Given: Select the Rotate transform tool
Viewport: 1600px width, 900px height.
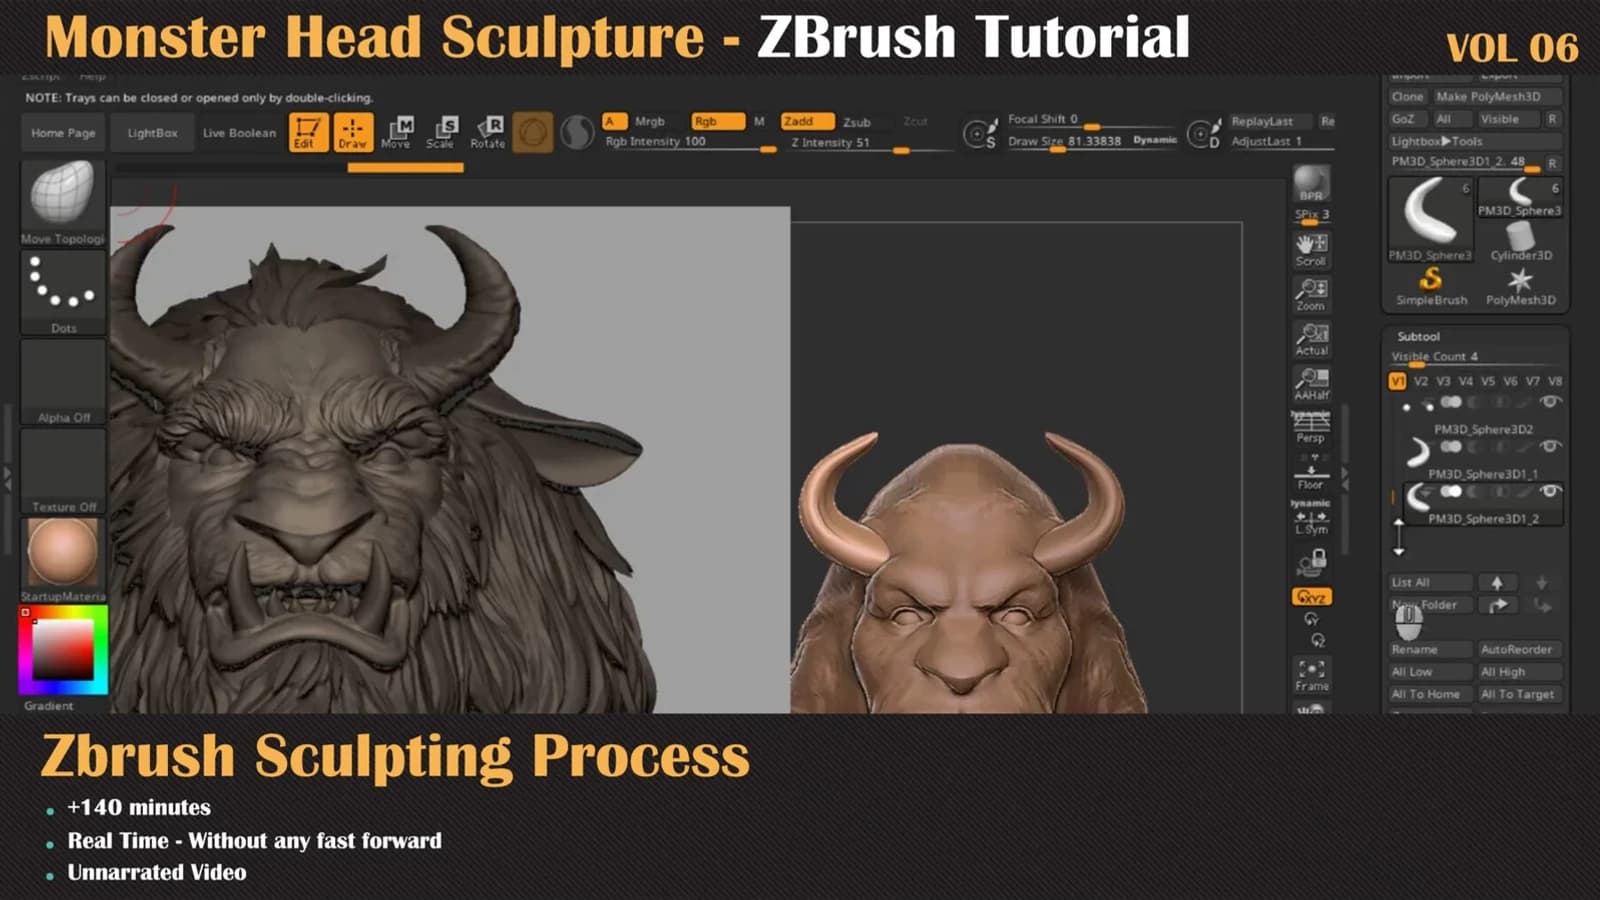Looking at the screenshot, I should coord(488,132).
